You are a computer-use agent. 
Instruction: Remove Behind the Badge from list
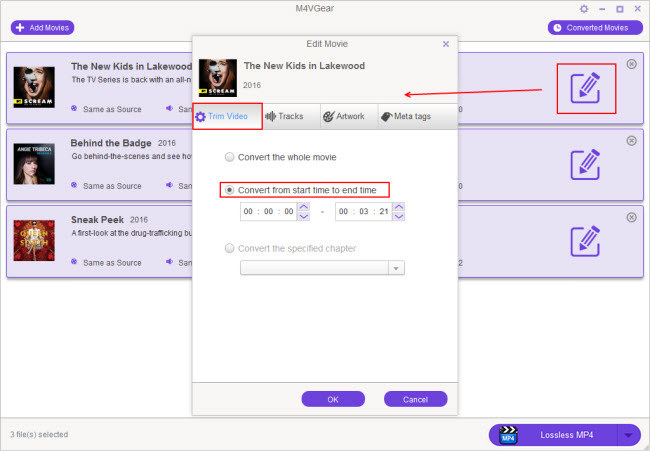pos(631,141)
